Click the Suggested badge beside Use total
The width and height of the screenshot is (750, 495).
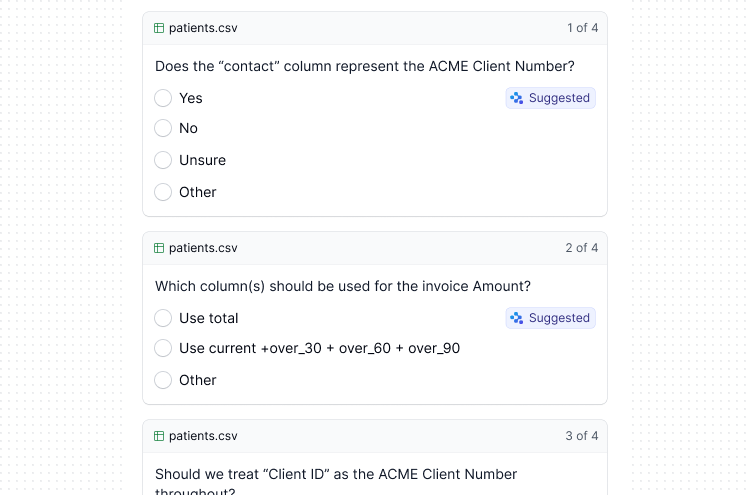click(x=551, y=318)
